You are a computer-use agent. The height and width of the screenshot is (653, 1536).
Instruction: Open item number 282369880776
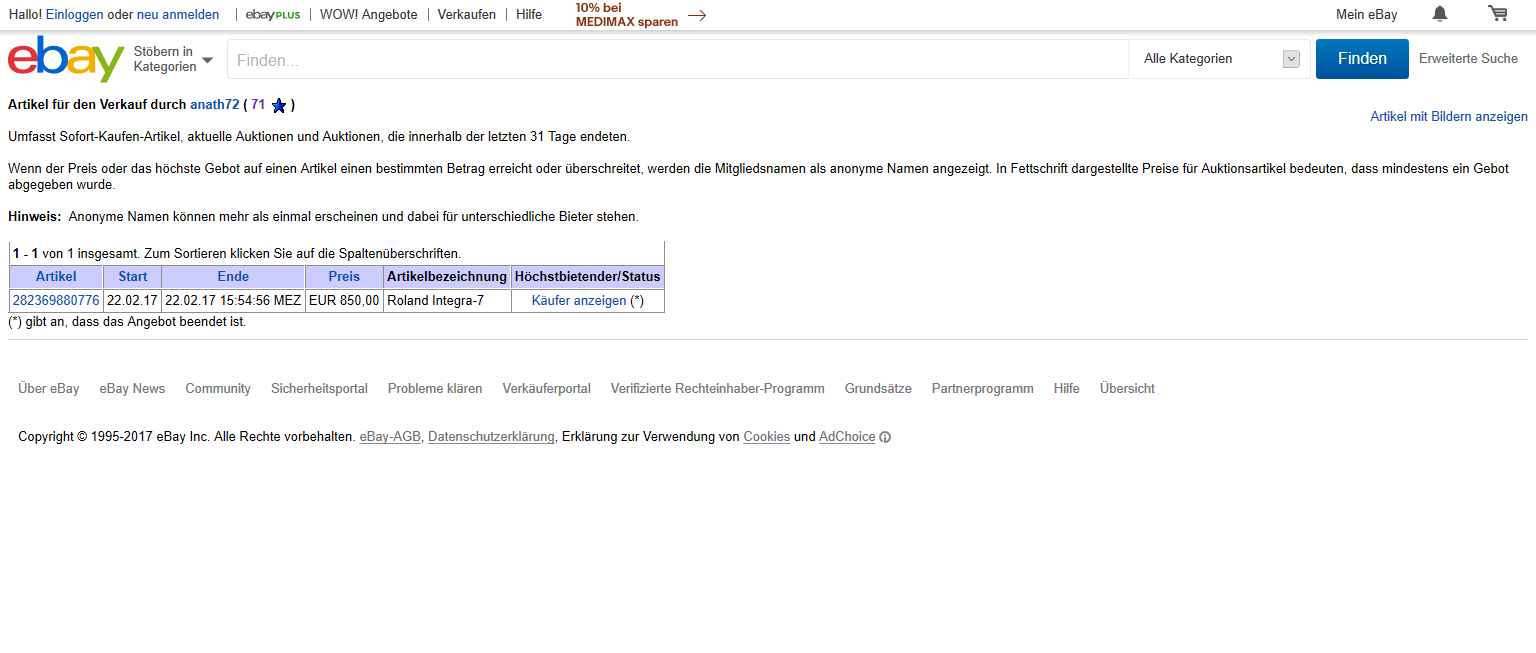[x=56, y=300]
